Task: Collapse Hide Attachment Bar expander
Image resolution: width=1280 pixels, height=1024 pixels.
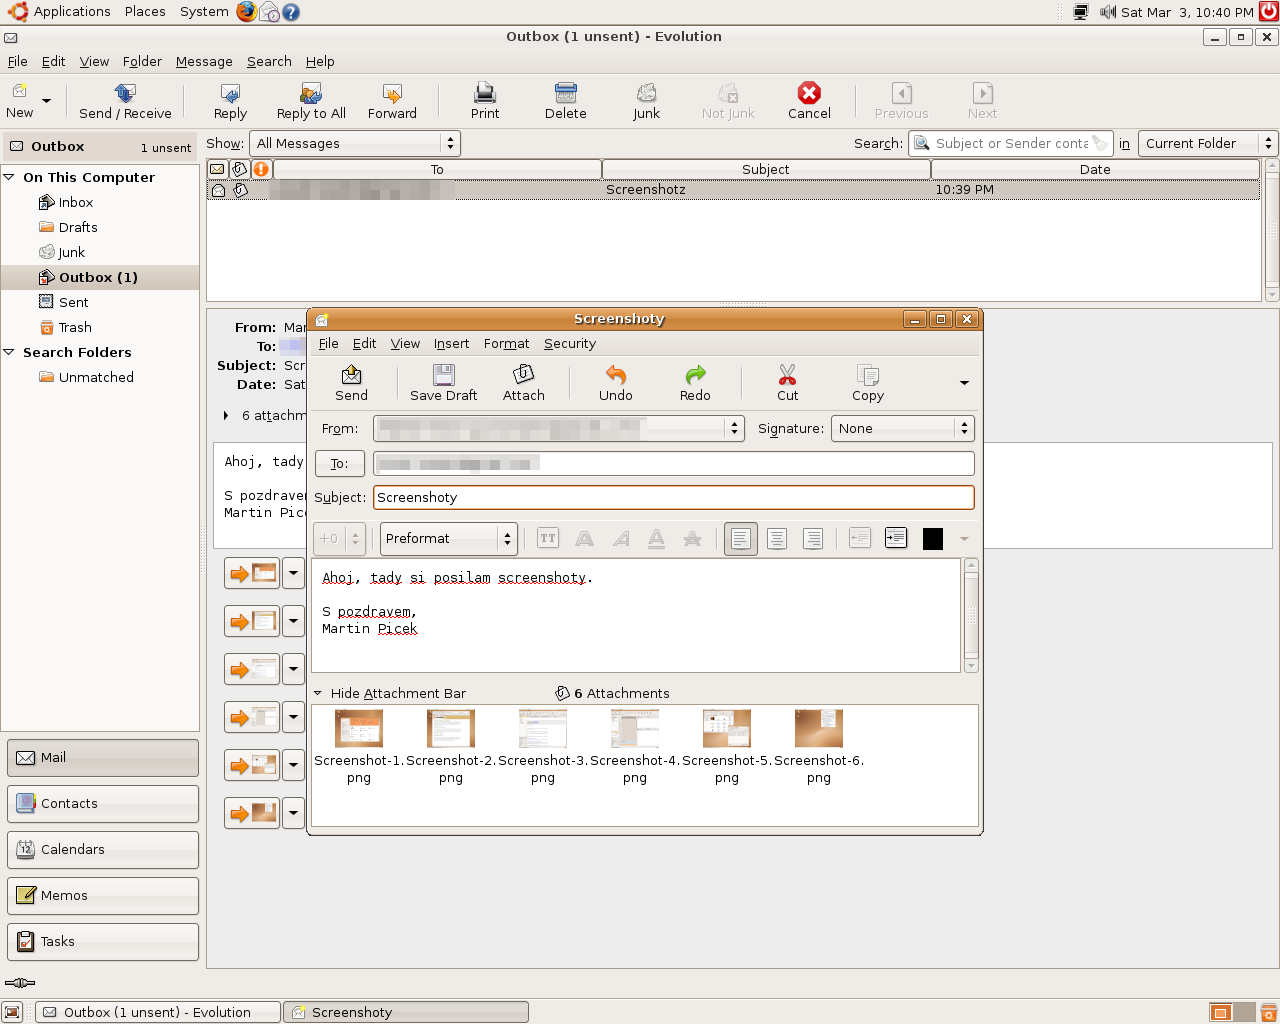Action: pyautogui.click(x=318, y=693)
